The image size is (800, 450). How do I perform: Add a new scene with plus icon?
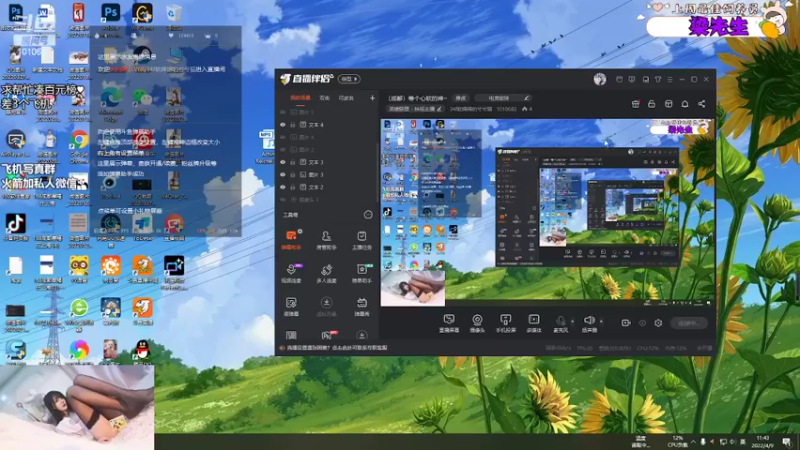372,98
